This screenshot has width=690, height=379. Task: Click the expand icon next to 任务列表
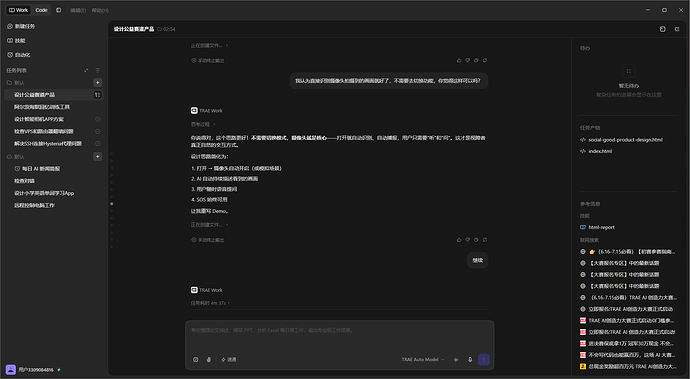(86, 70)
